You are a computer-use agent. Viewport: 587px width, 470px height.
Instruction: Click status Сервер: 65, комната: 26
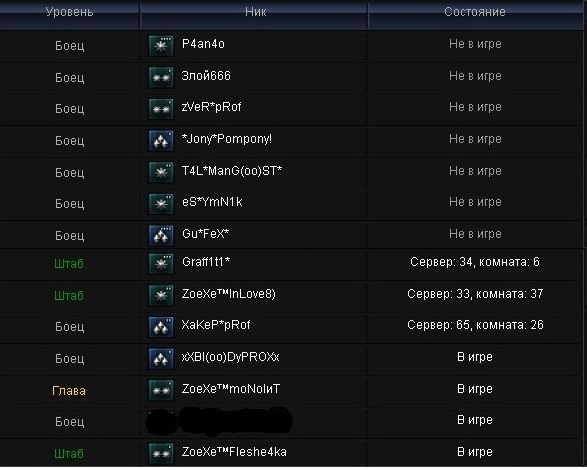point(475,325)
